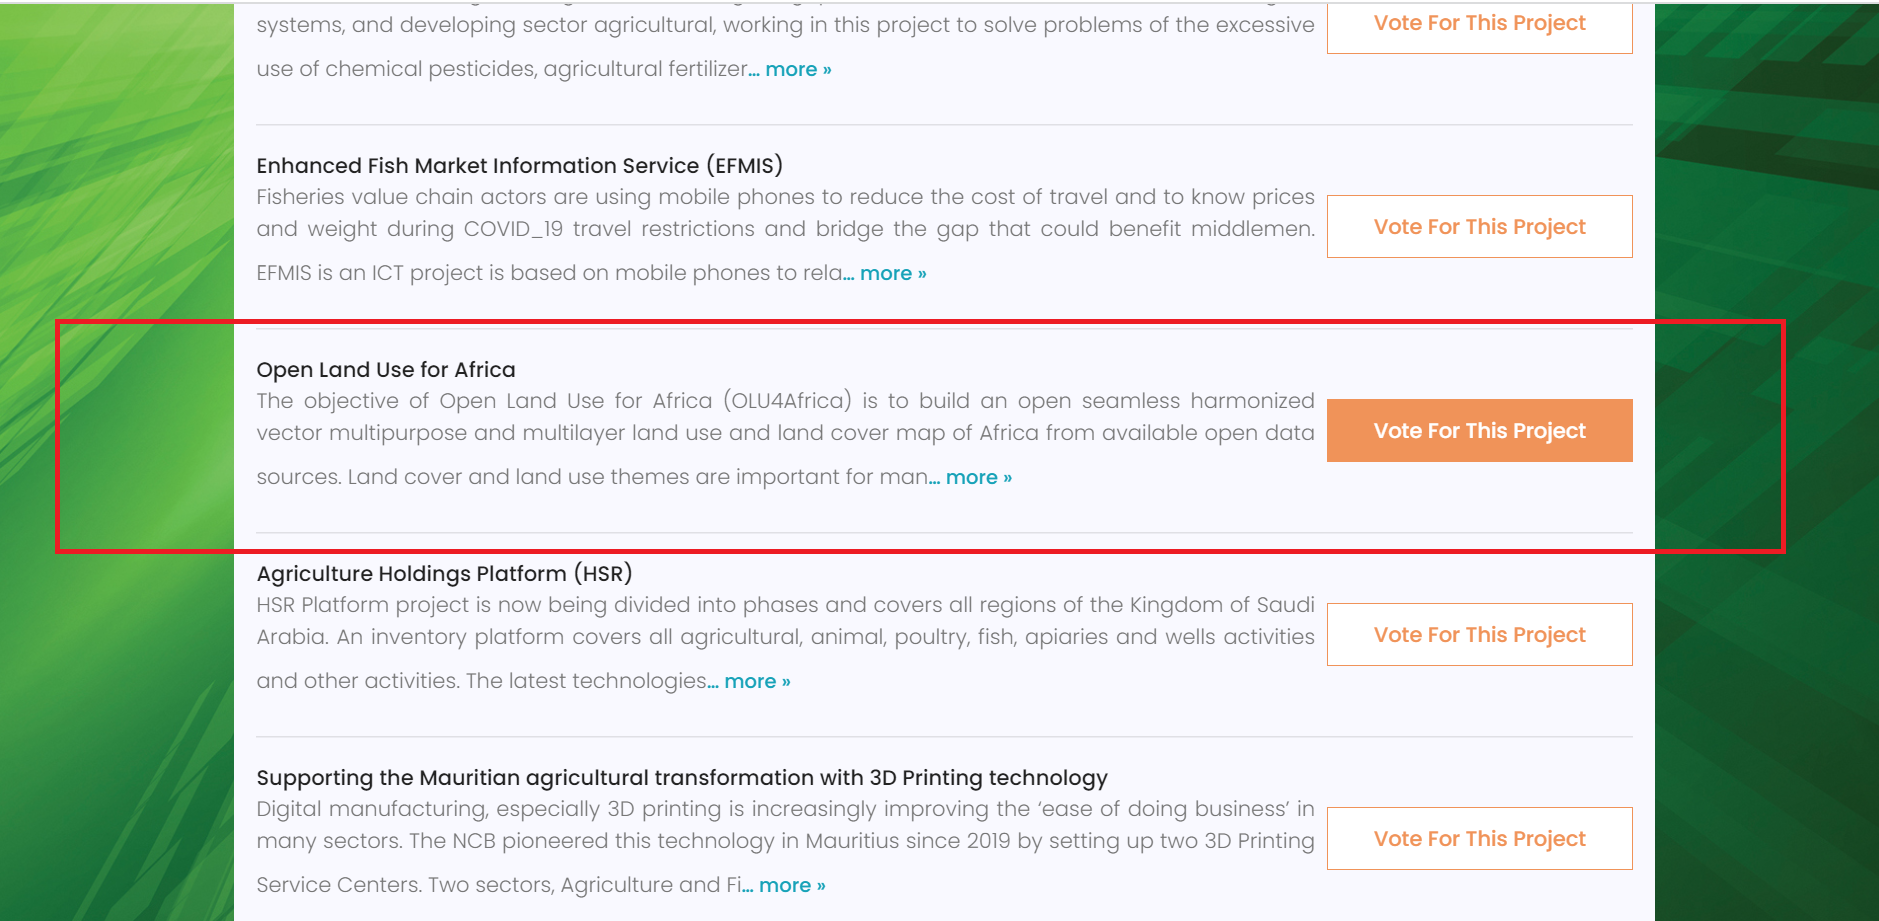Screen dimensions: 1879x921
Task: Vote for the Mauritian 3D Printing project
Action: coord(1479,838)
